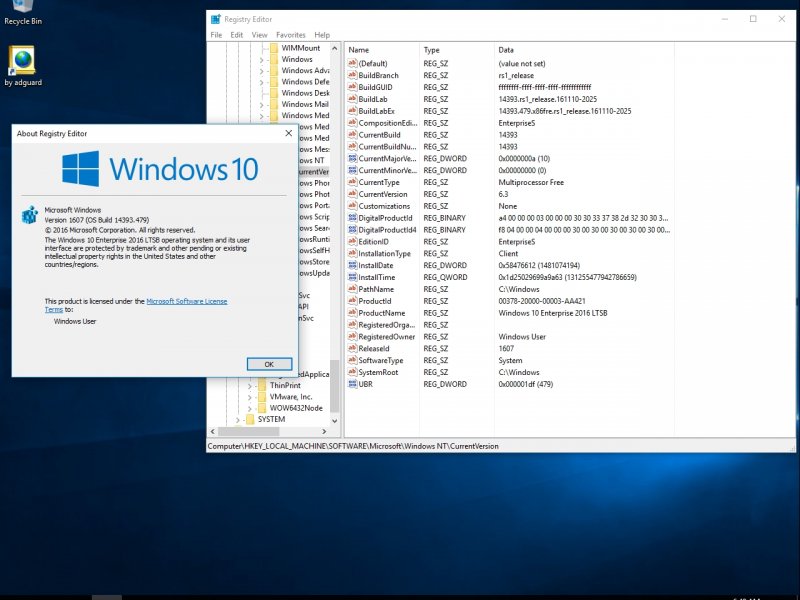This screenshot has height=600, width=800.
Task: Click the CurrentVersion value icon
Action: point(352,194)
